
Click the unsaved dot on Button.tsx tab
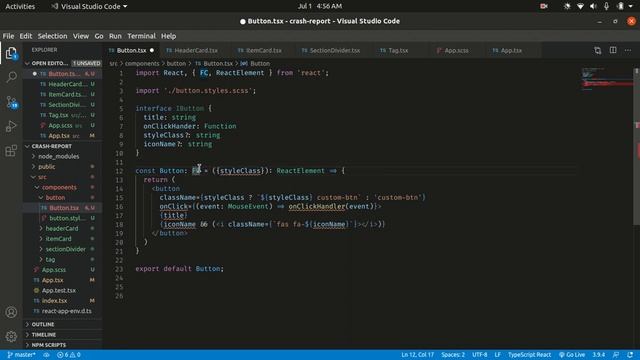[x=152, y=50]
